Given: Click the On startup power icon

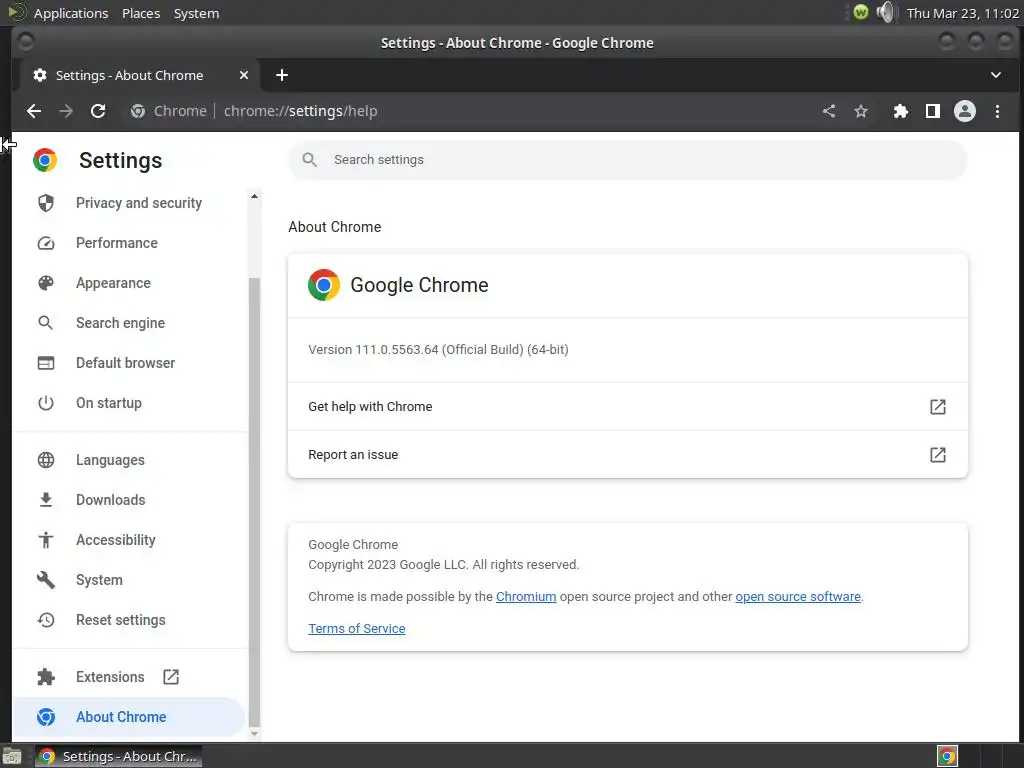Looking at the screenshot, I should tap(46, 403).
